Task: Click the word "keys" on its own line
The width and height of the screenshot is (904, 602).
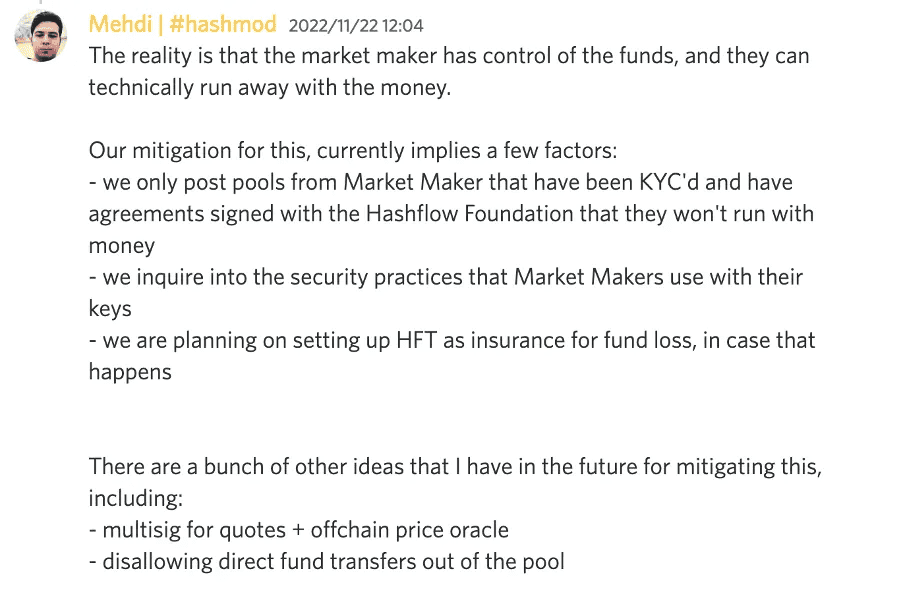Action: [x=110, y=309]
